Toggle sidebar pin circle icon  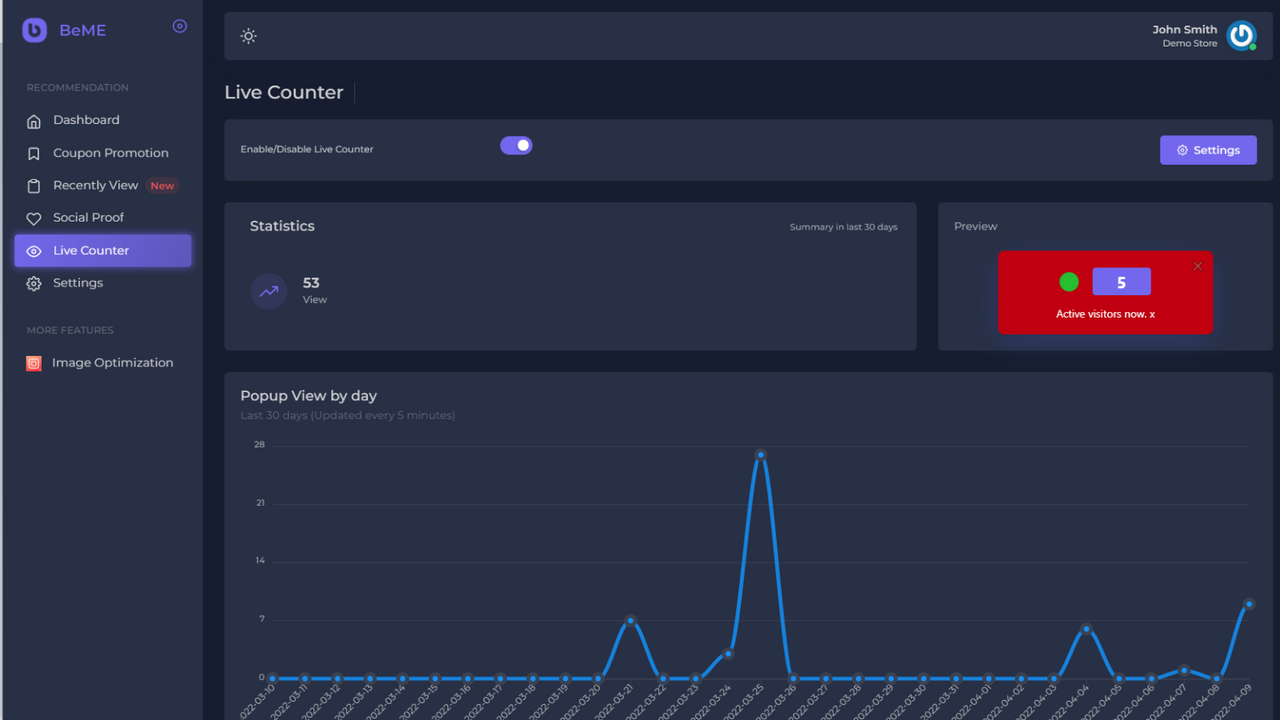(180, 26)
